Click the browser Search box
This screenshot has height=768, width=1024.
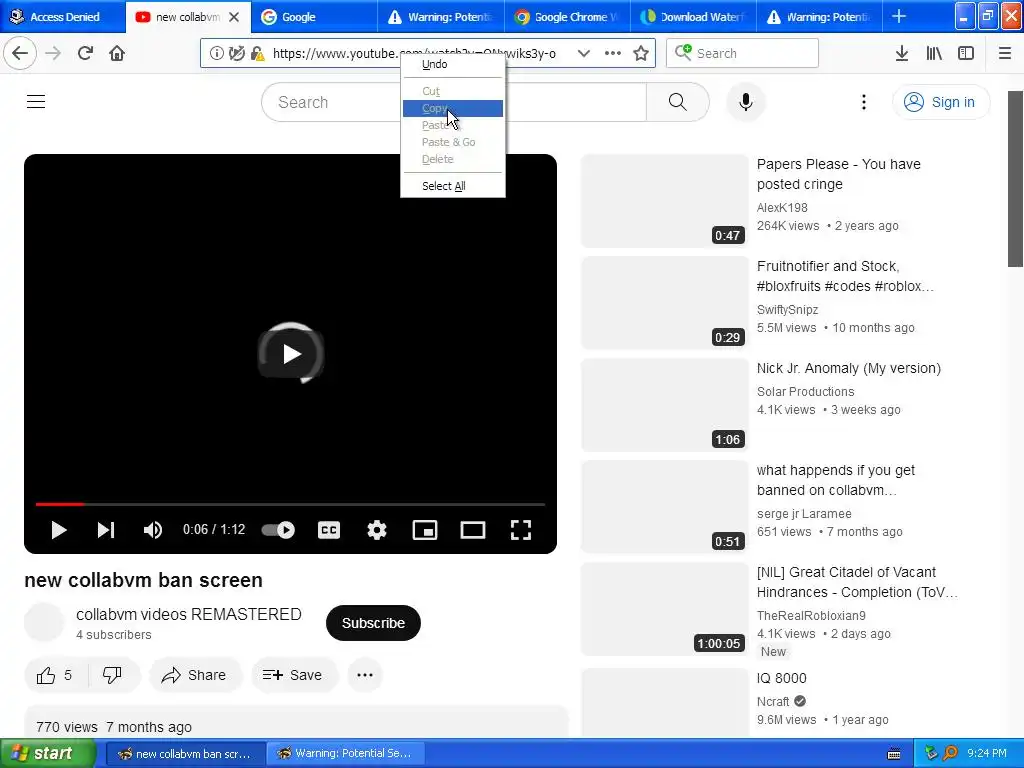[742, 53]
